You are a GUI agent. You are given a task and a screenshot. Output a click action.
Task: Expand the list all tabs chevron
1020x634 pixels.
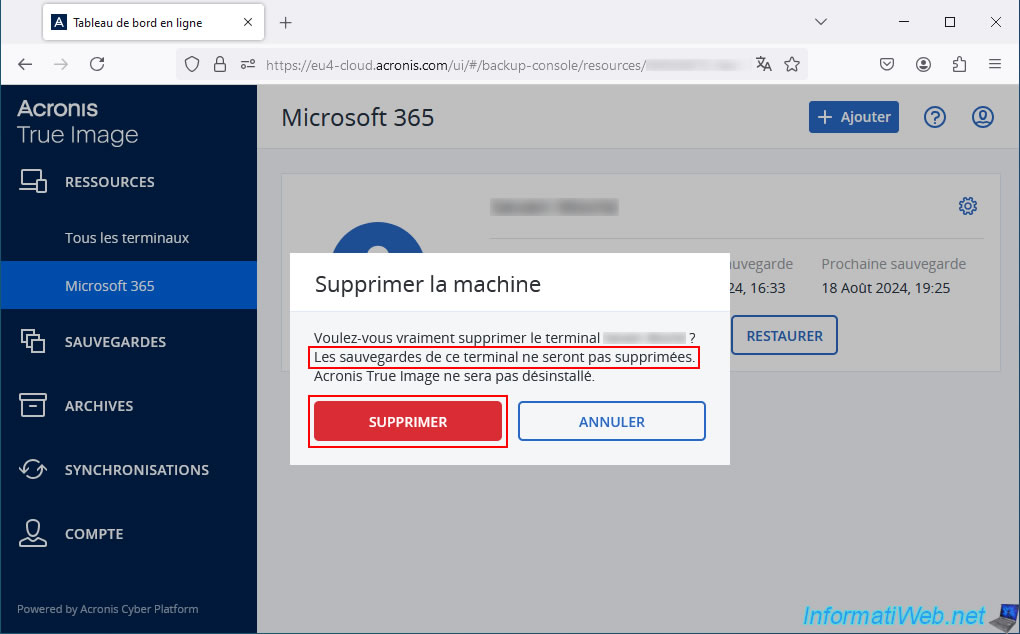821,22
